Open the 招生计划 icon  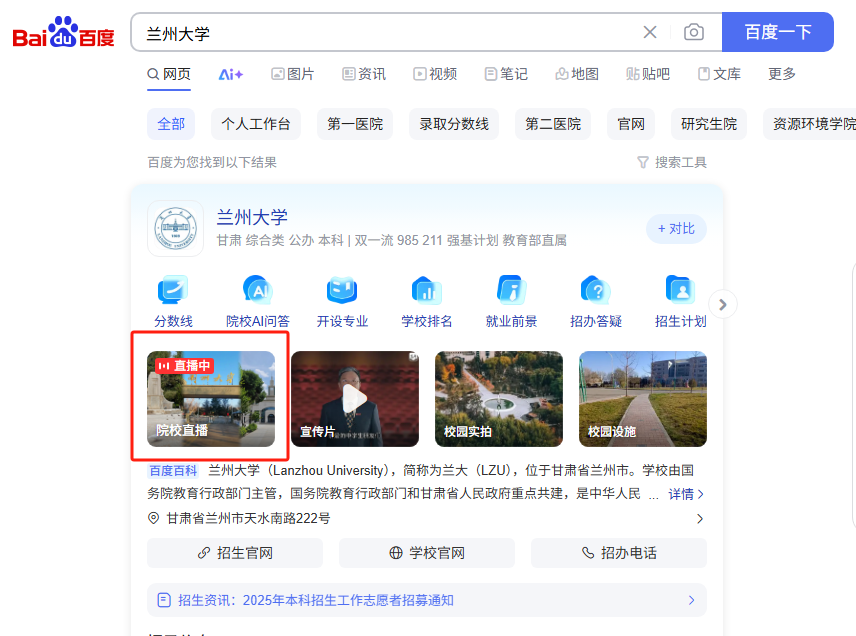point(680,301)
